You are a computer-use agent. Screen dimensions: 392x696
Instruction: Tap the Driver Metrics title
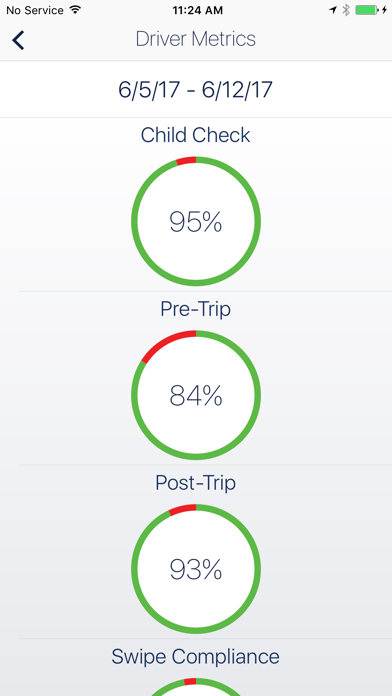[x=195, y=39]
